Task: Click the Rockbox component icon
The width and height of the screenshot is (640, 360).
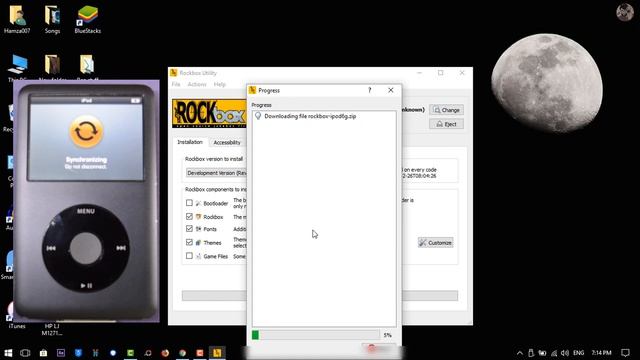Action: click(x=198, y=217)
